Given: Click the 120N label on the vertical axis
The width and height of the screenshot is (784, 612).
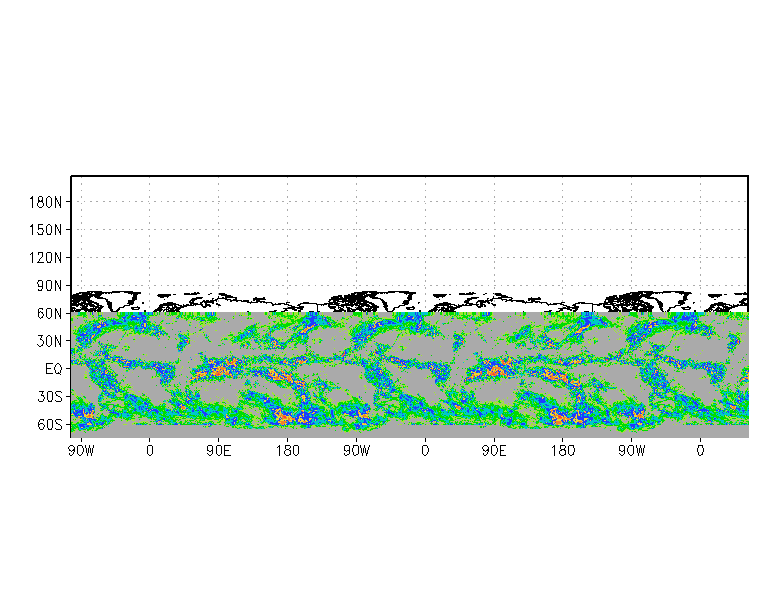Looking at the screenshot, I should click(x=46, y=258).
